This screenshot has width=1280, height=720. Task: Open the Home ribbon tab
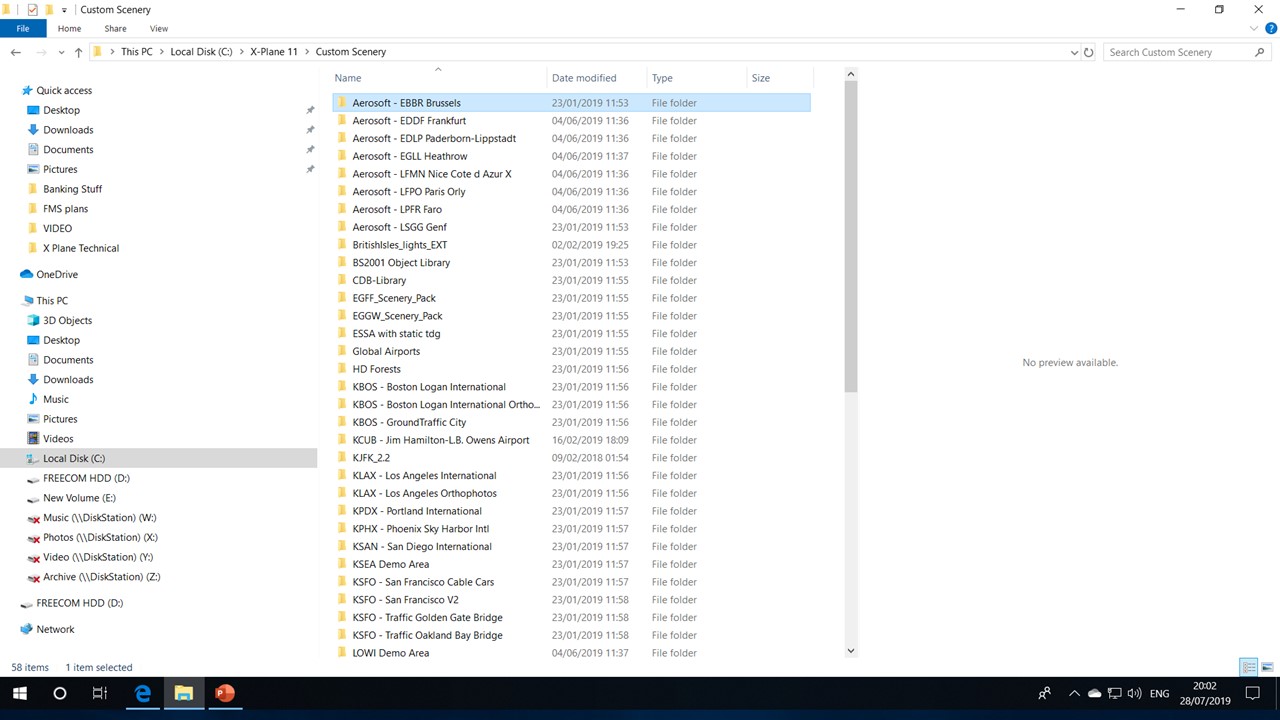tap(69, 29)
